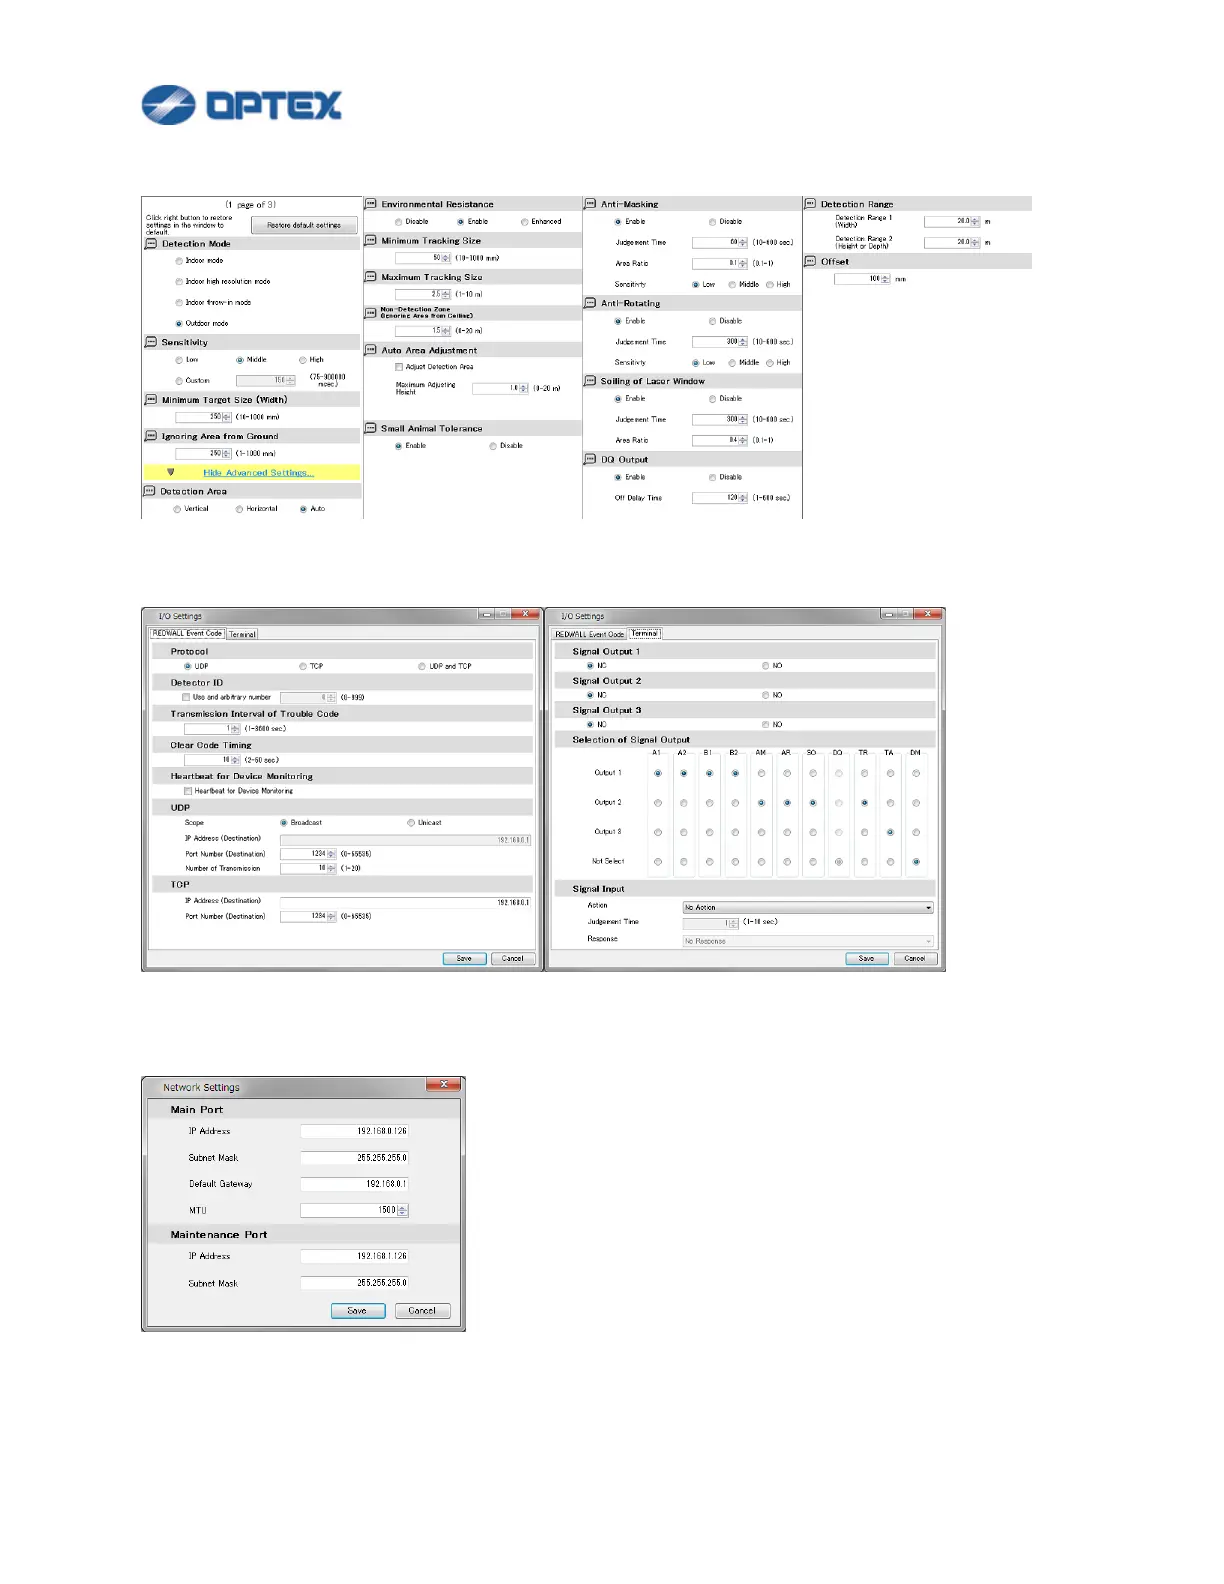1224x1584 pixels.
Task: Click the help bubble icon beside Detection Range
Action: coord(810,203)
